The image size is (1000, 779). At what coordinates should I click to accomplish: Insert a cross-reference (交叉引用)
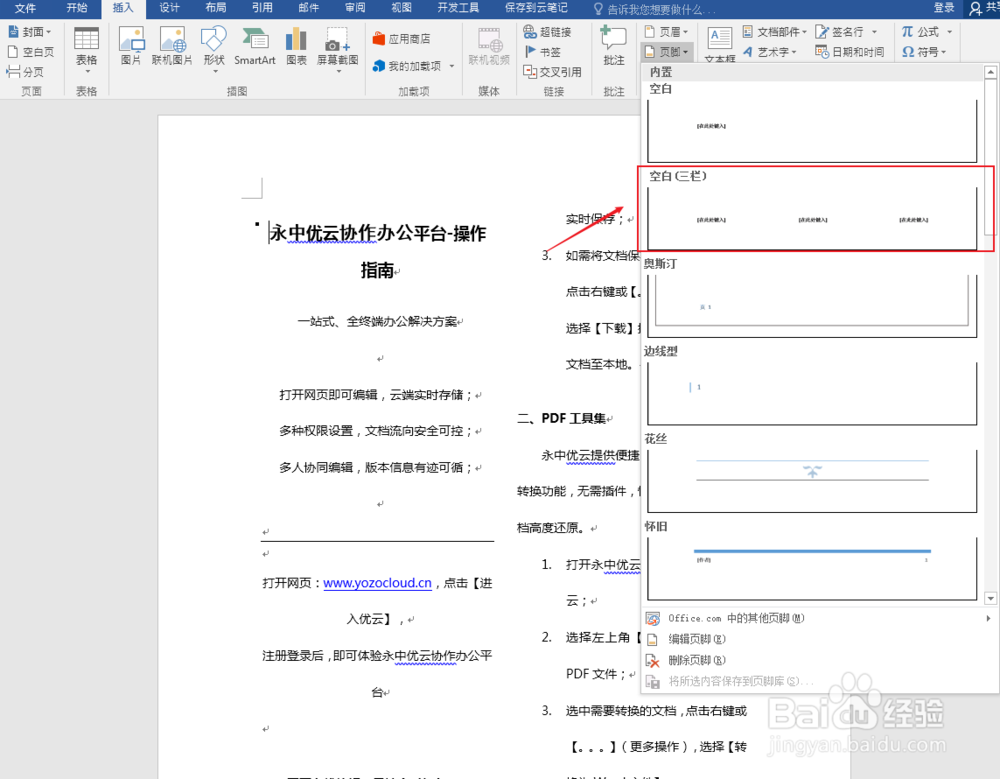(552, 71)
